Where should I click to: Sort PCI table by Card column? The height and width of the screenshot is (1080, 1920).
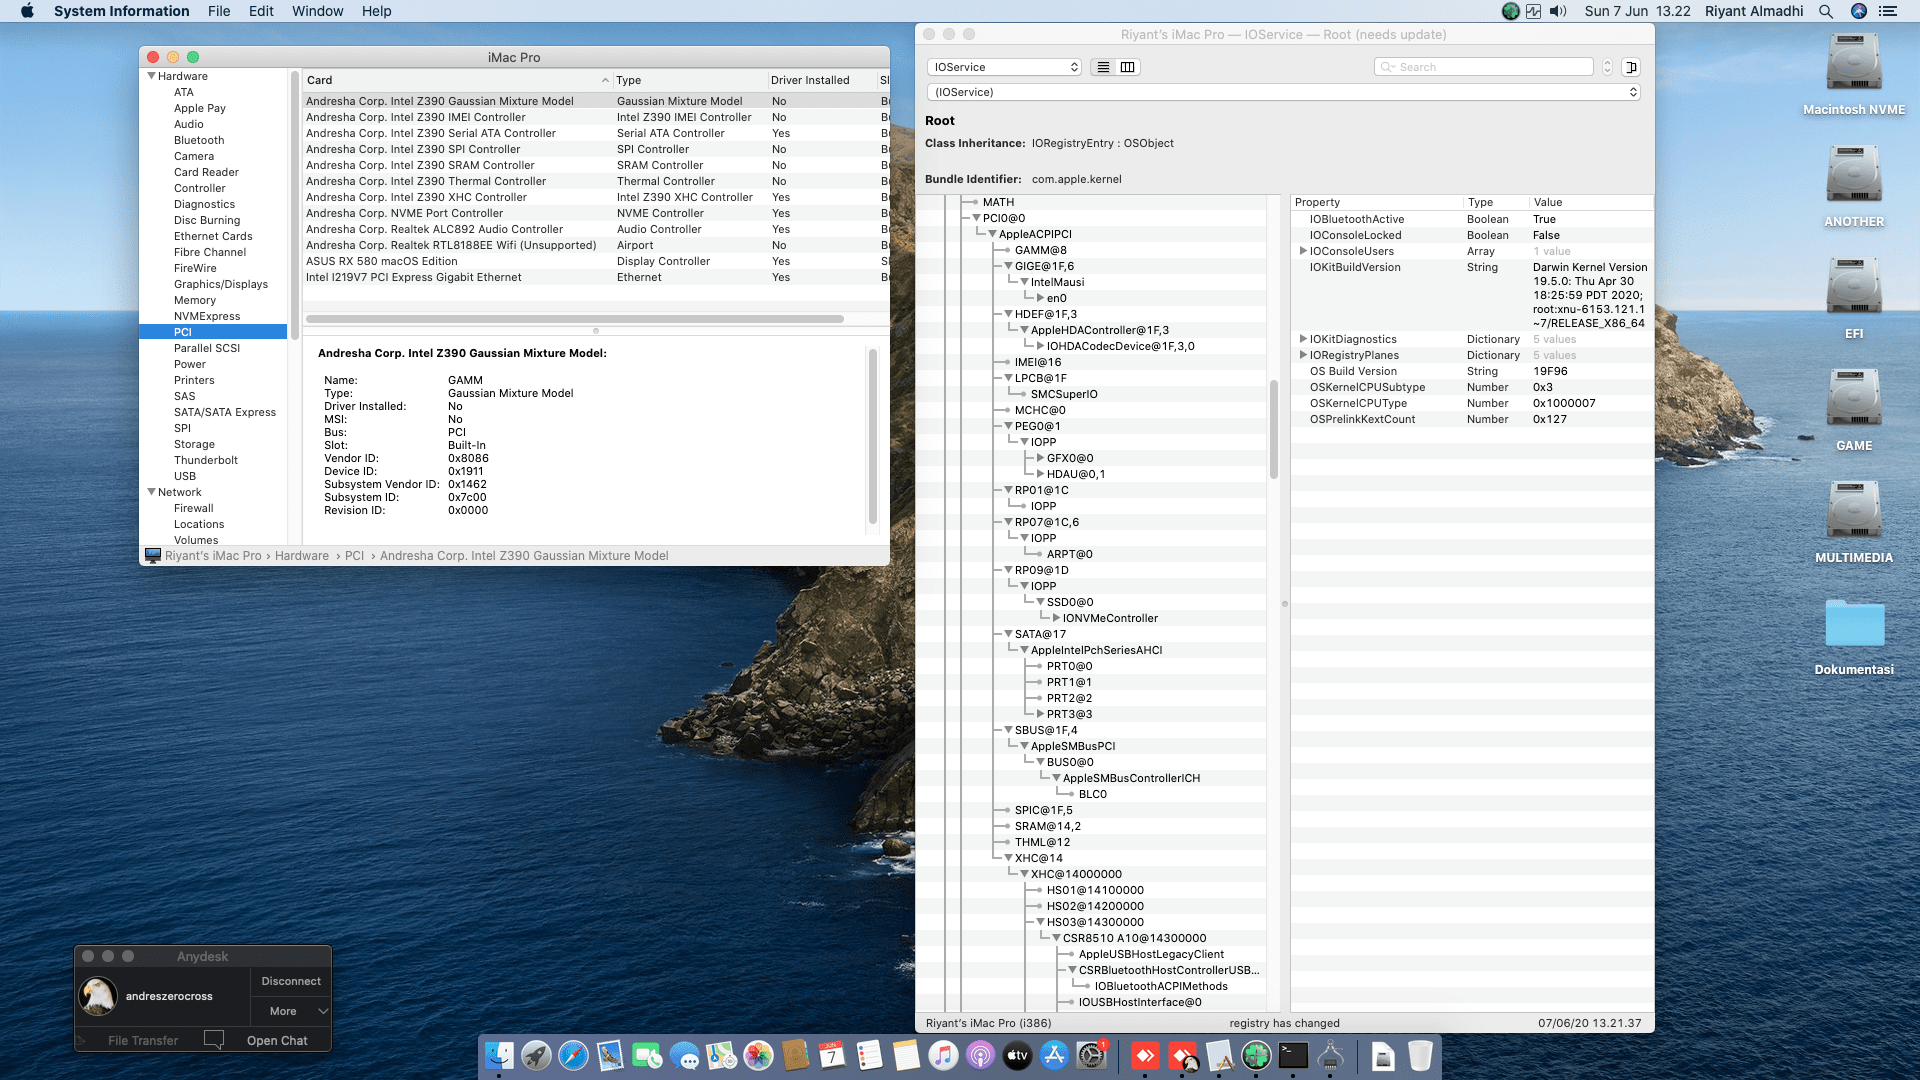458,80
